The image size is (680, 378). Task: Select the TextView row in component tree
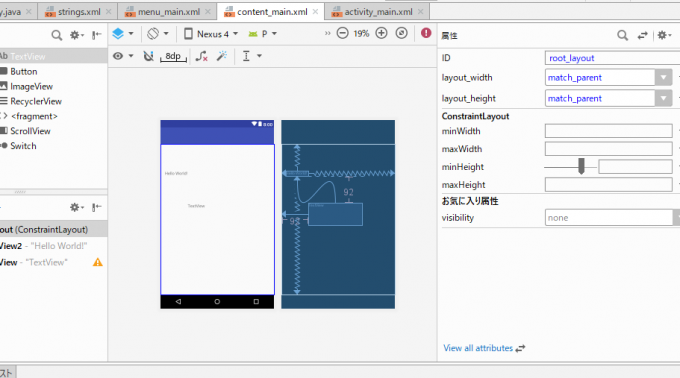pyautogui.click(x=53, y=262)
